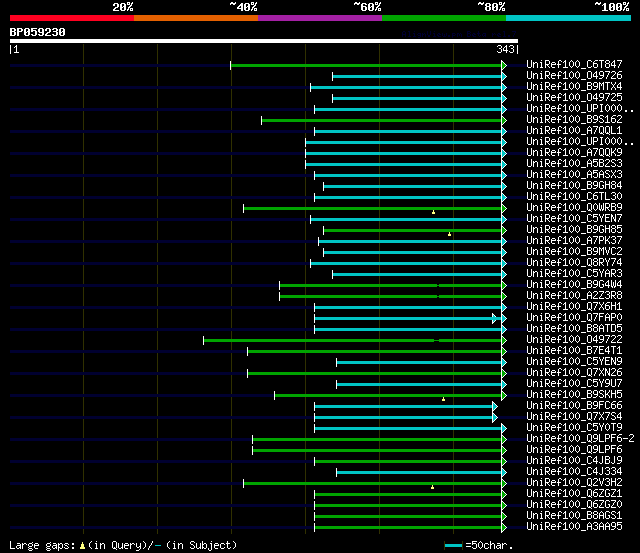Click the yellow query-gap marker in the B9SKH5 row
640x553 pixels.
(x=444, y=399)
